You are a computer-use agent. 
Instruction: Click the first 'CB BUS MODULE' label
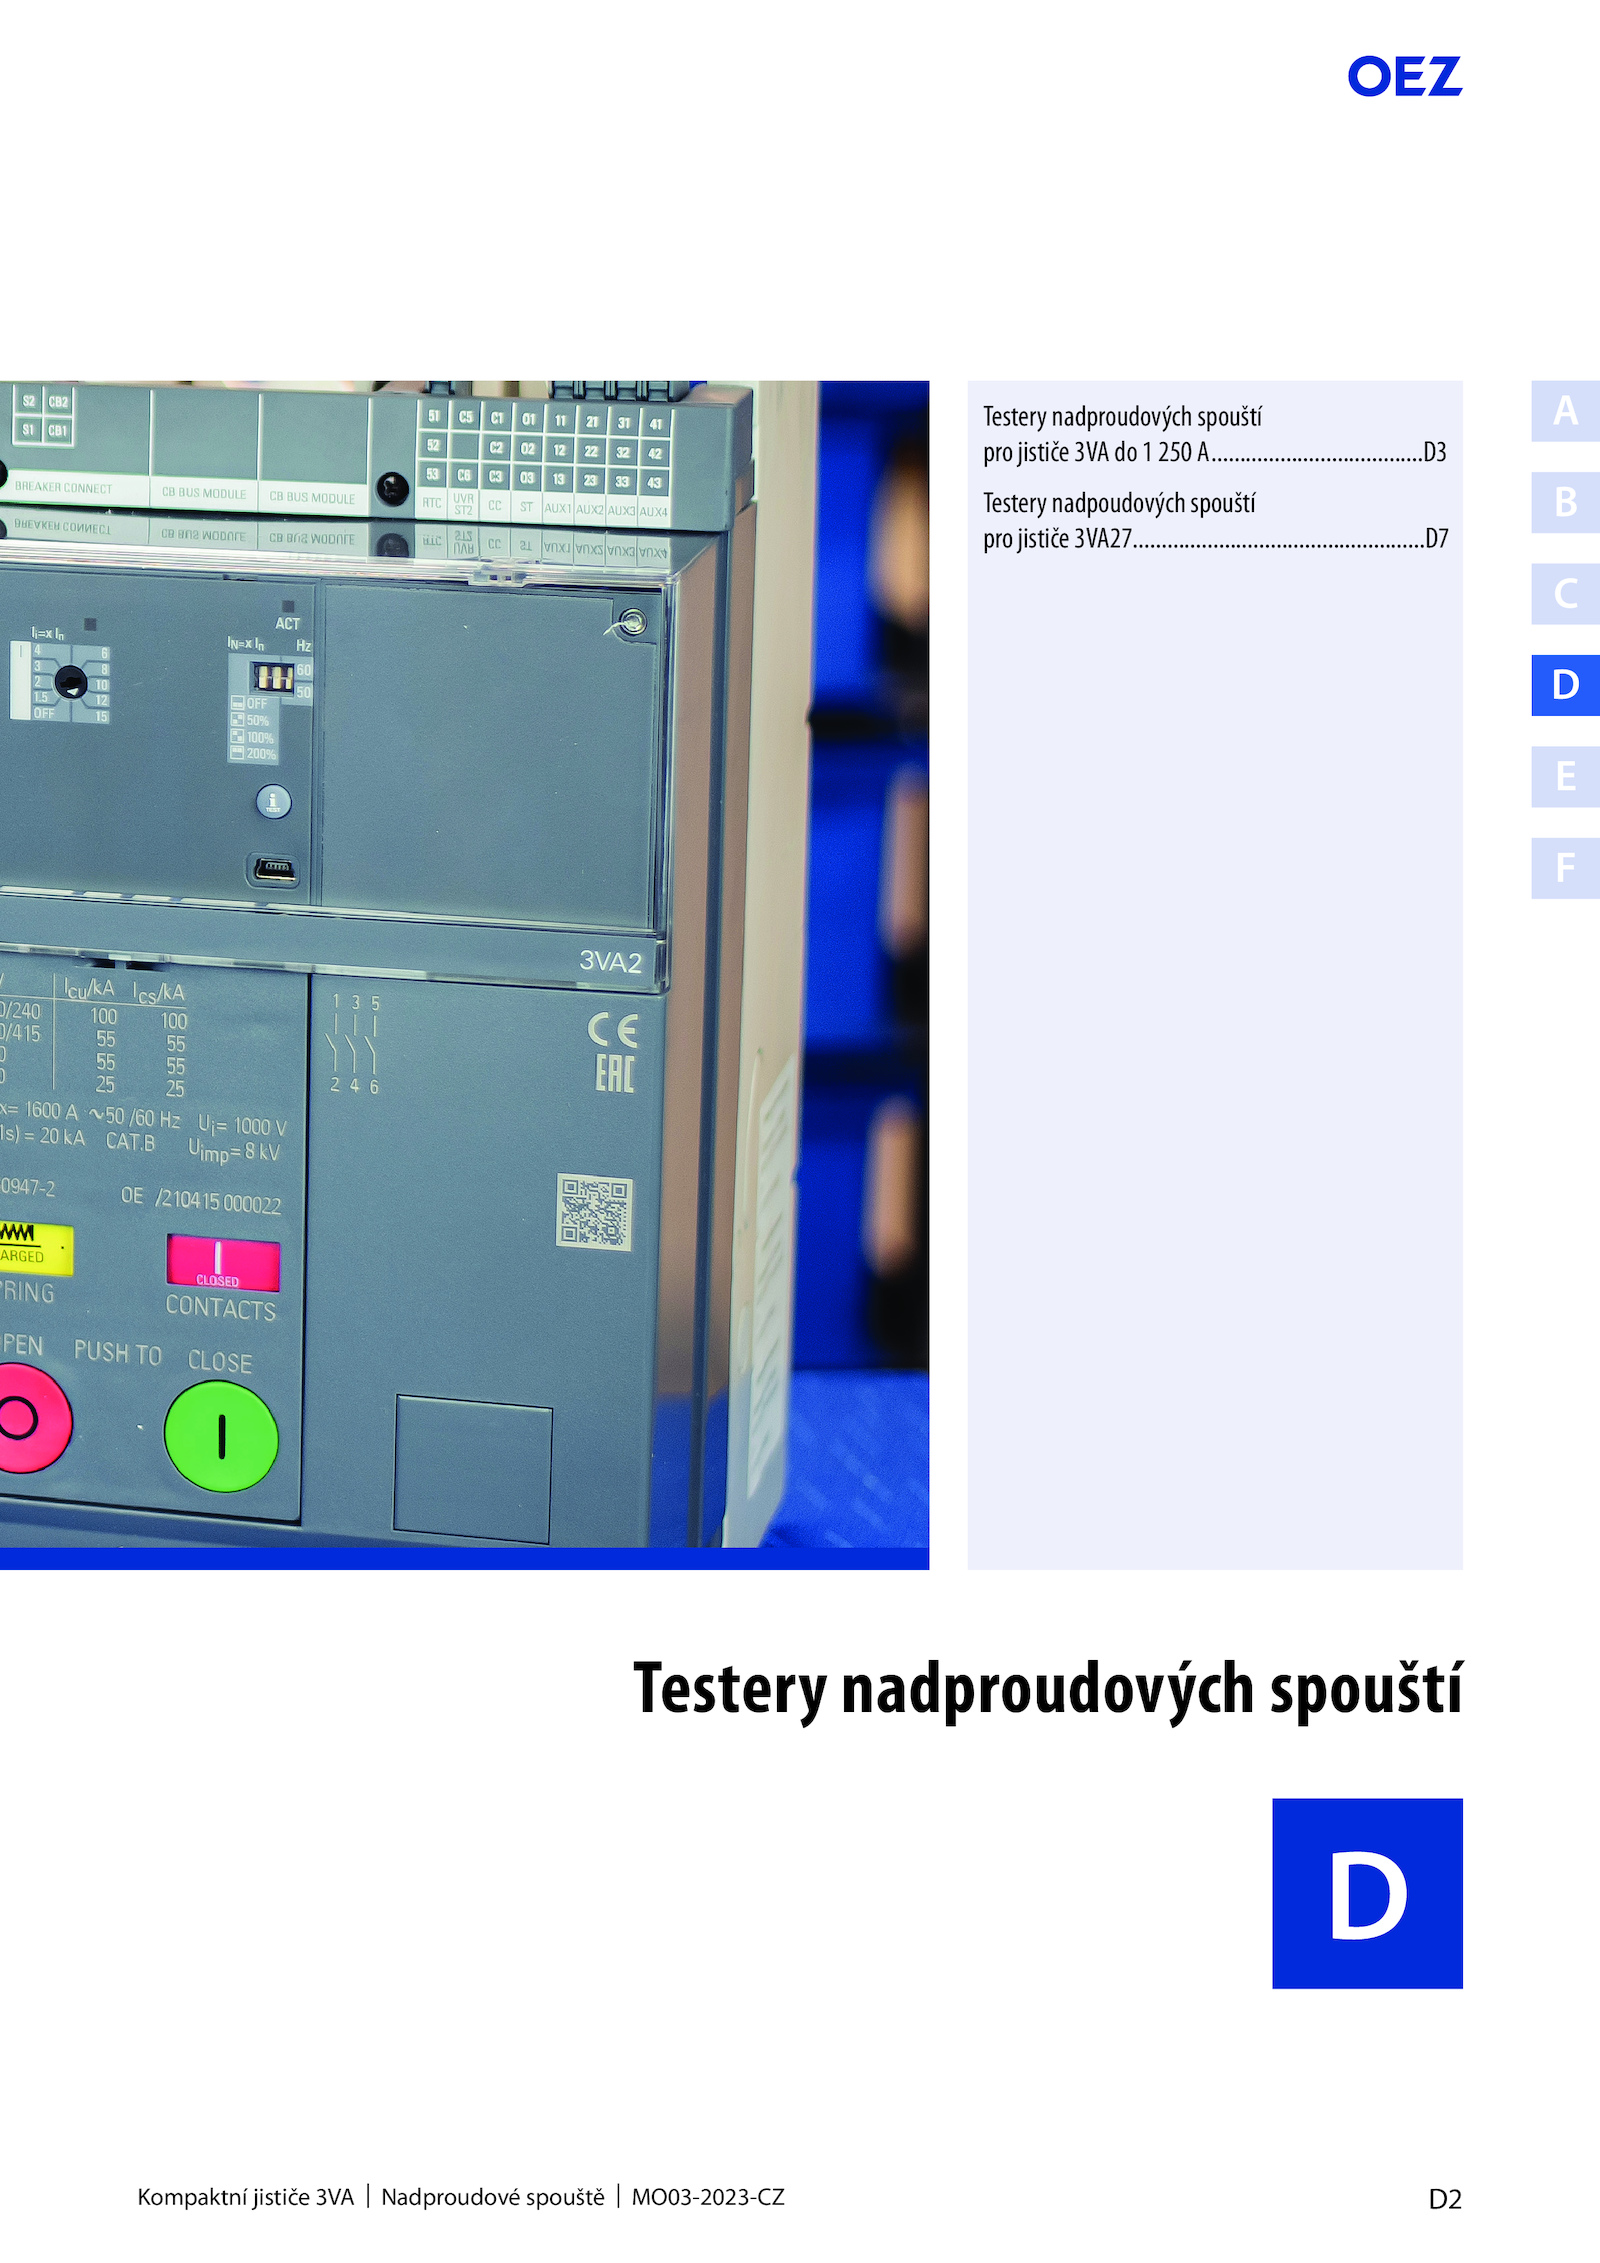(204, 493)
